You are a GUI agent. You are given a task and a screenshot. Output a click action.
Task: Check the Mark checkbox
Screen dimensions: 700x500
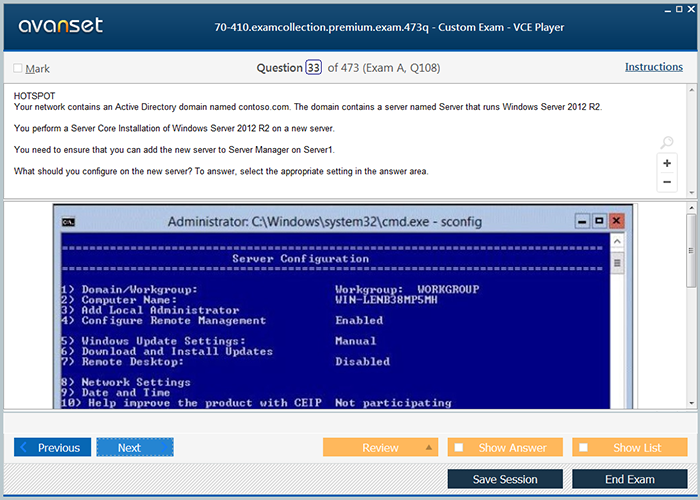[x=18, y=68]
